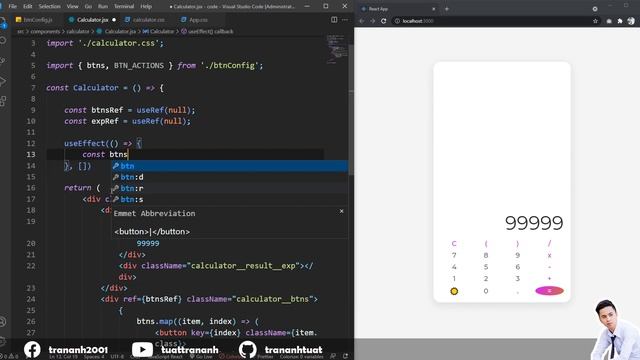640x360 pixels.
Task: Click the Calculator.jsx breadcrumb item
Action: pyautogui.click(x=116, y=31)
